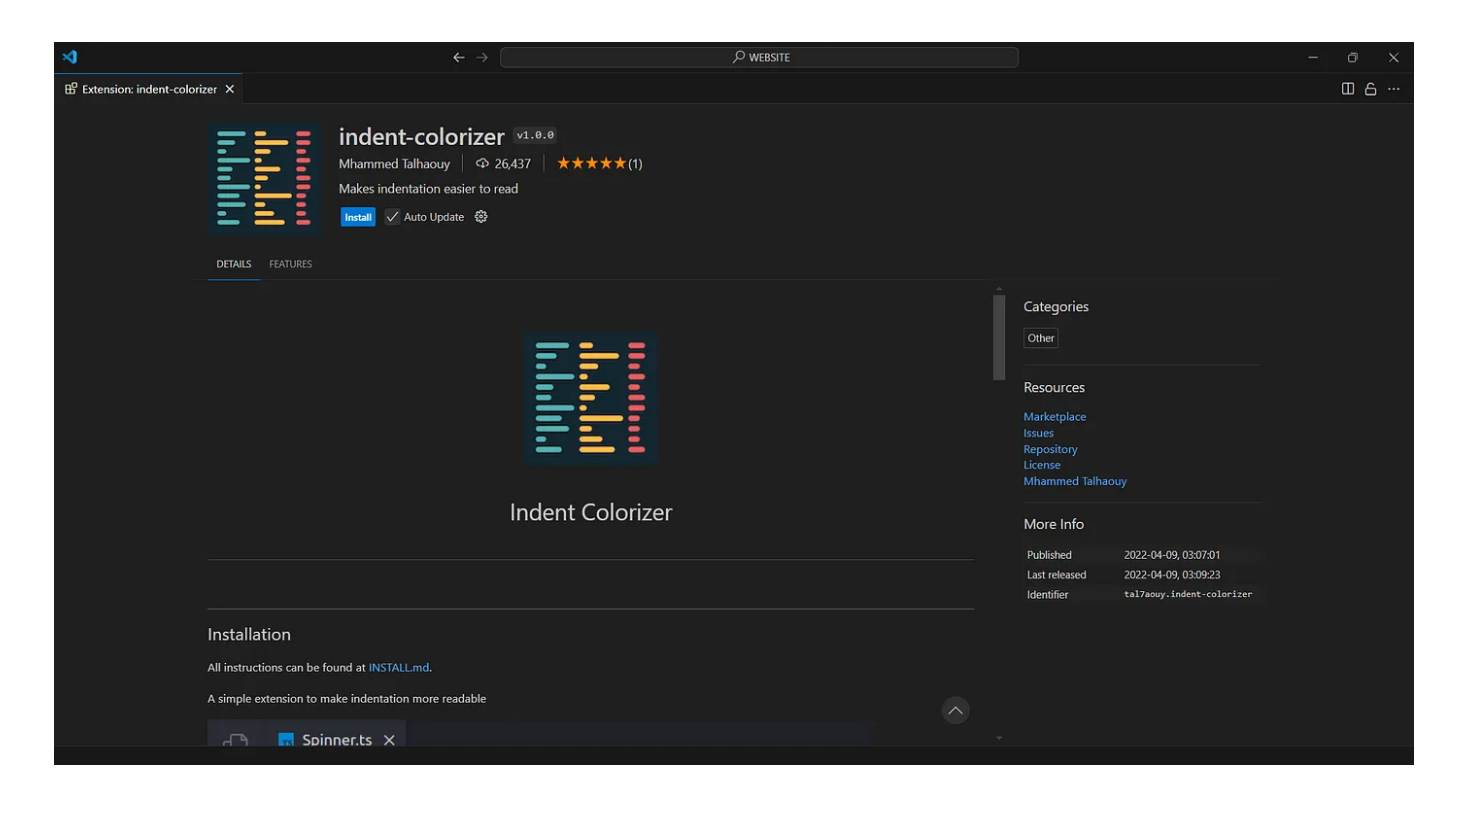Image resolution: width=1482 pixels, height=828 pixels.
Task: Open publisher Mhammed Talhaouy in the header
Action: [x=394, y=163]
